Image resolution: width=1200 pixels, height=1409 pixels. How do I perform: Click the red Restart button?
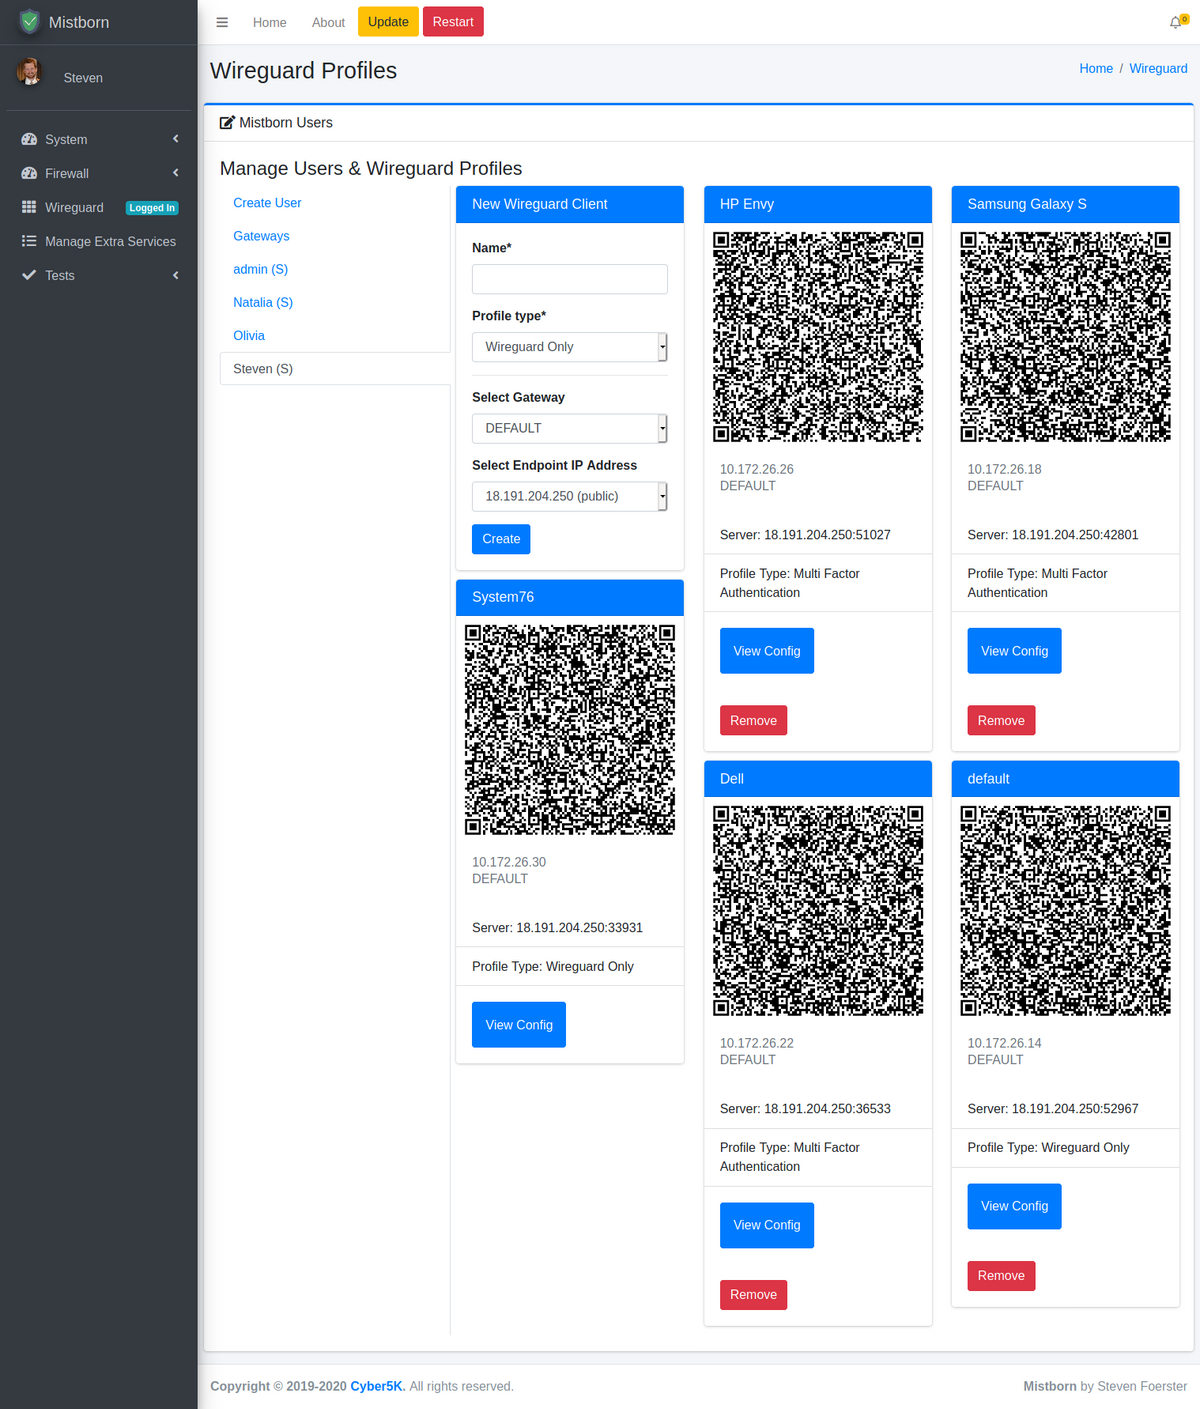point(453,22)
